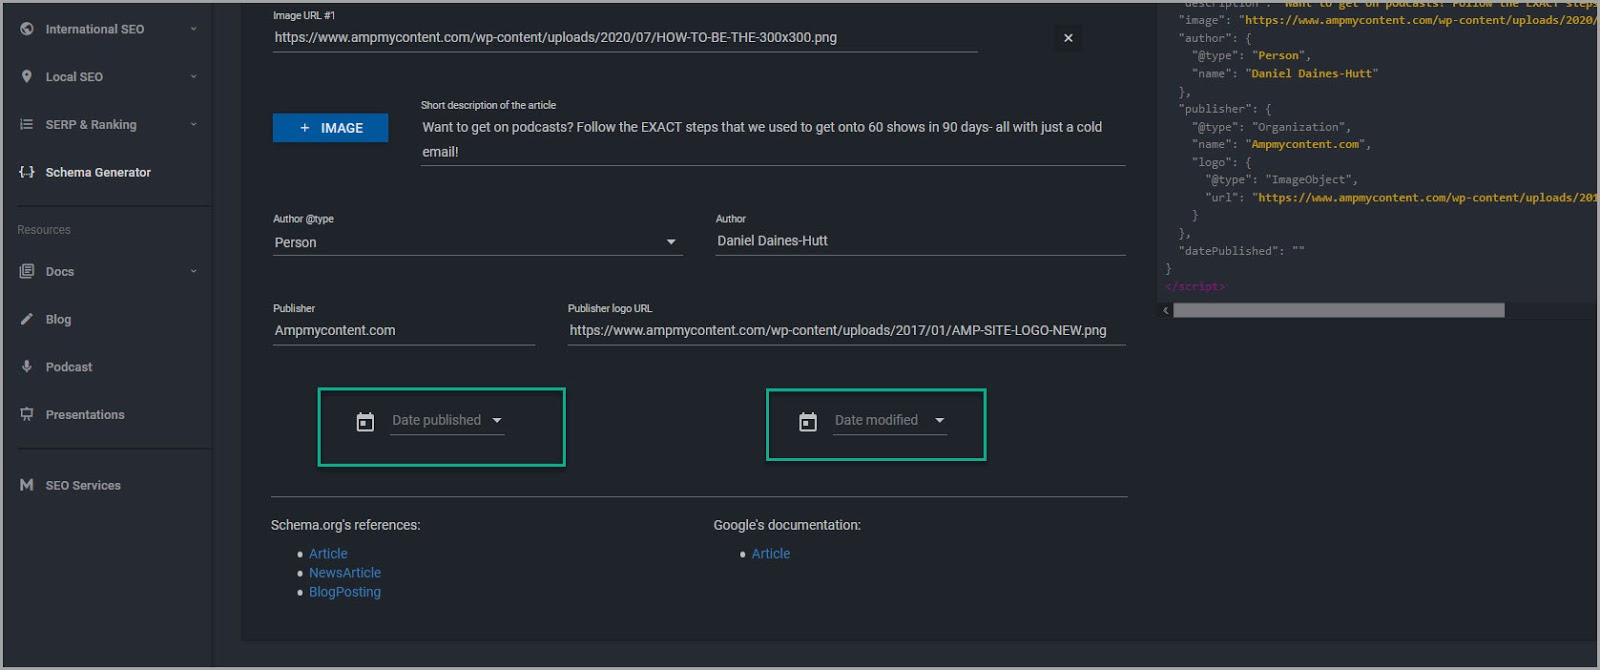Expand the International SEO submenu chevron

[193, 29]
